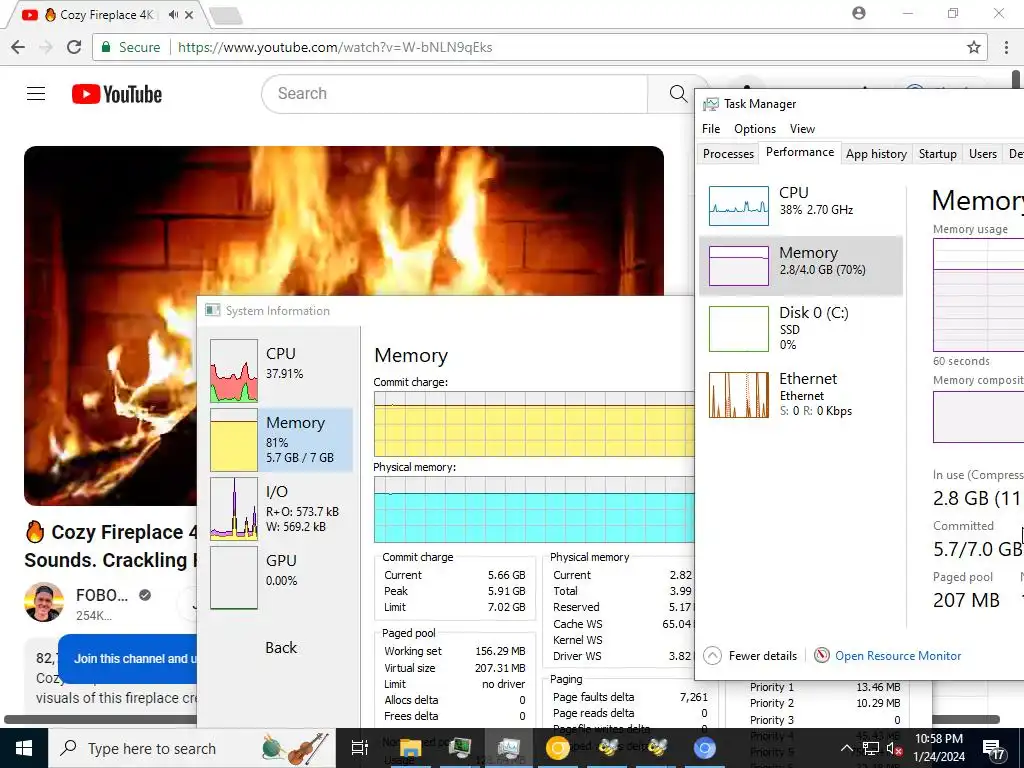Switch to the App history tab
Viewport: 1024px width, 768px height.
pyautogui.click(x=876, y=153)
